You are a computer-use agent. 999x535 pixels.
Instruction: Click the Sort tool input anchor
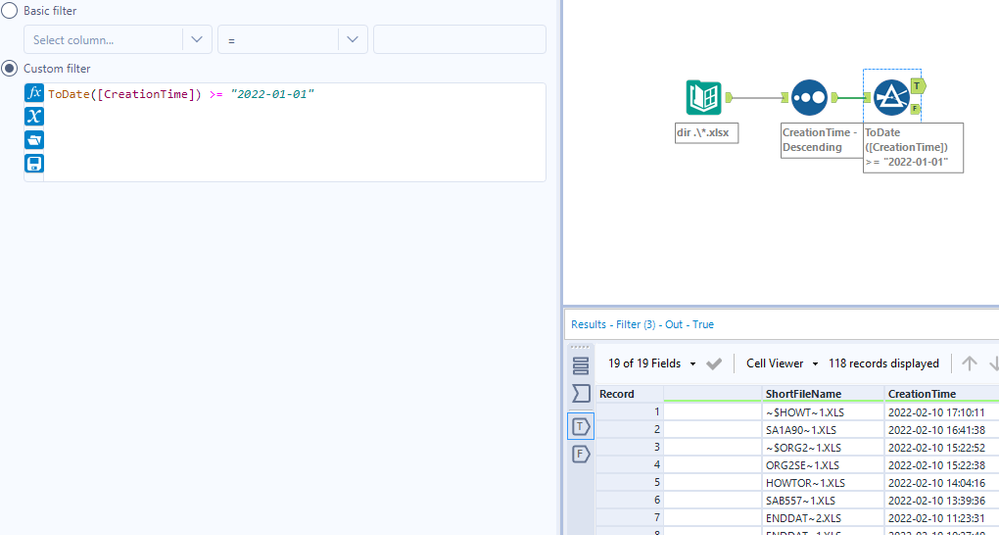786,97
